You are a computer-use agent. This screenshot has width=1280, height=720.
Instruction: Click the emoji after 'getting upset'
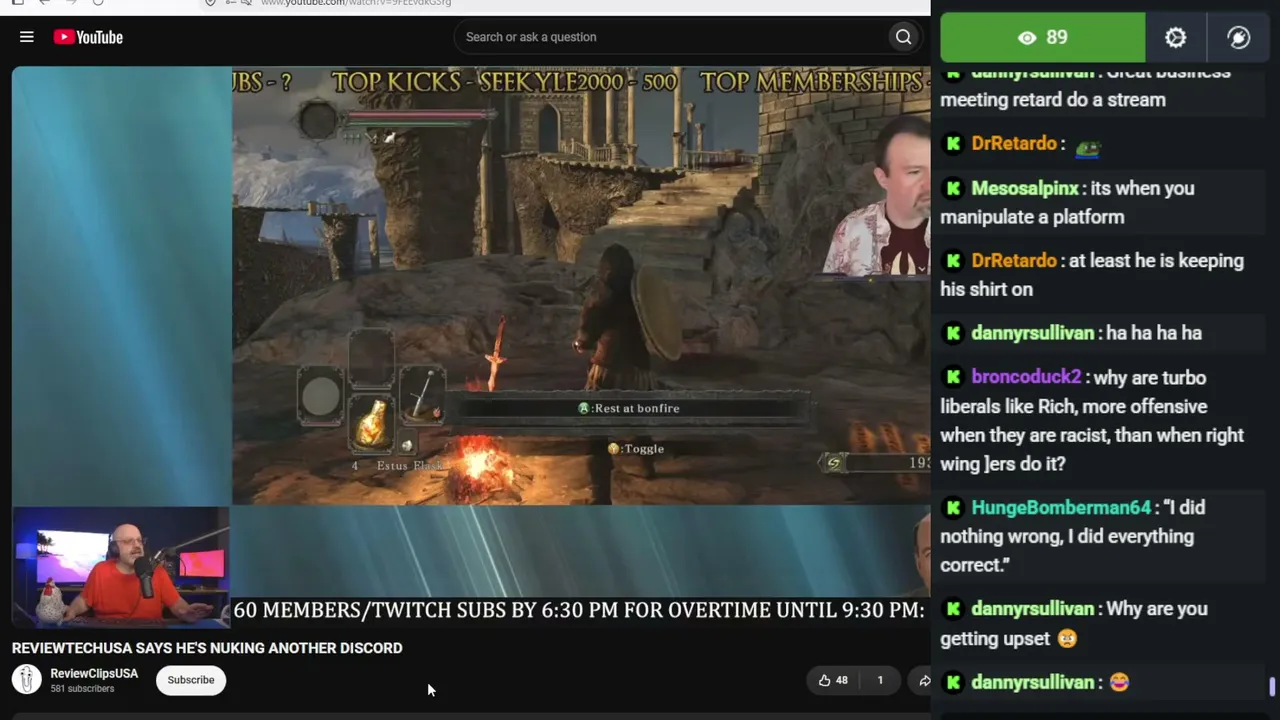pos(1067,638)
